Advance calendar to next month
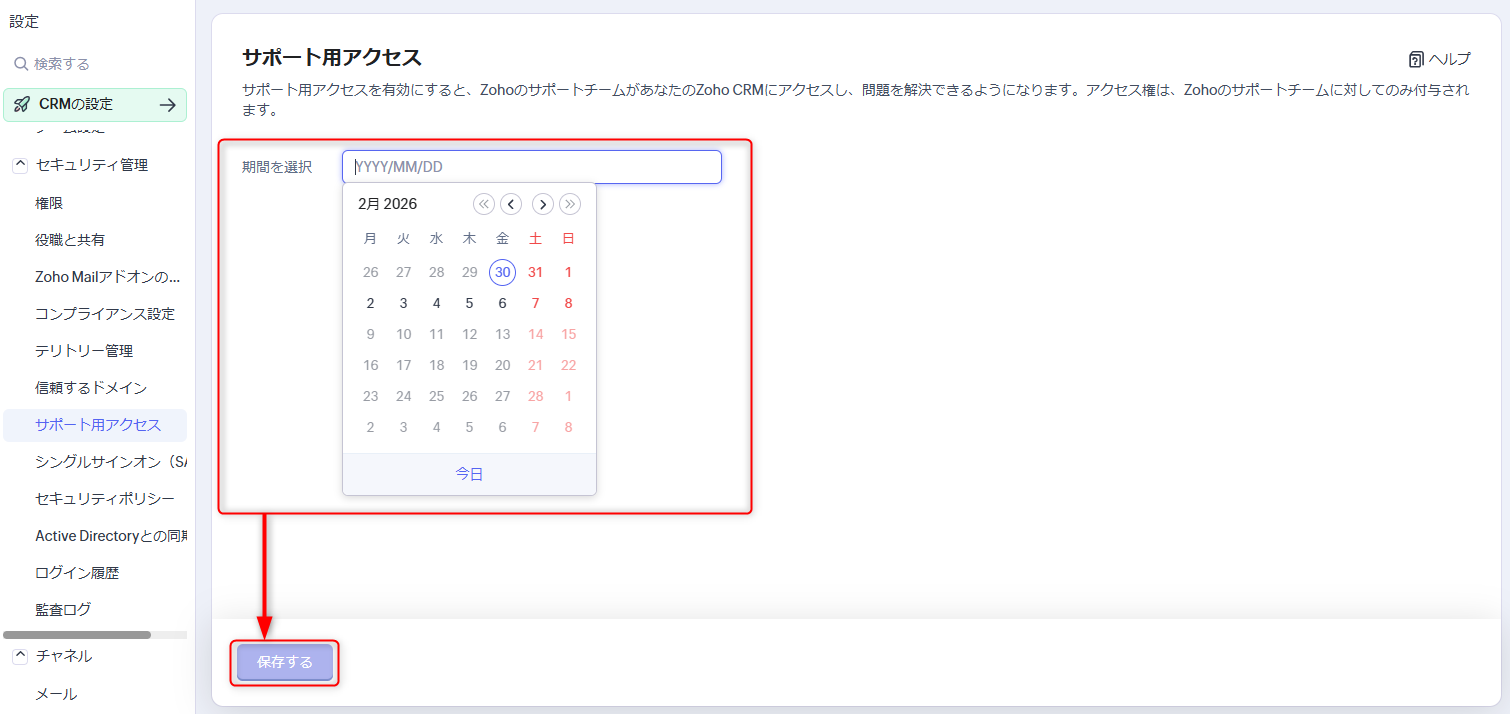1510x714 pixels. (542, 204)
